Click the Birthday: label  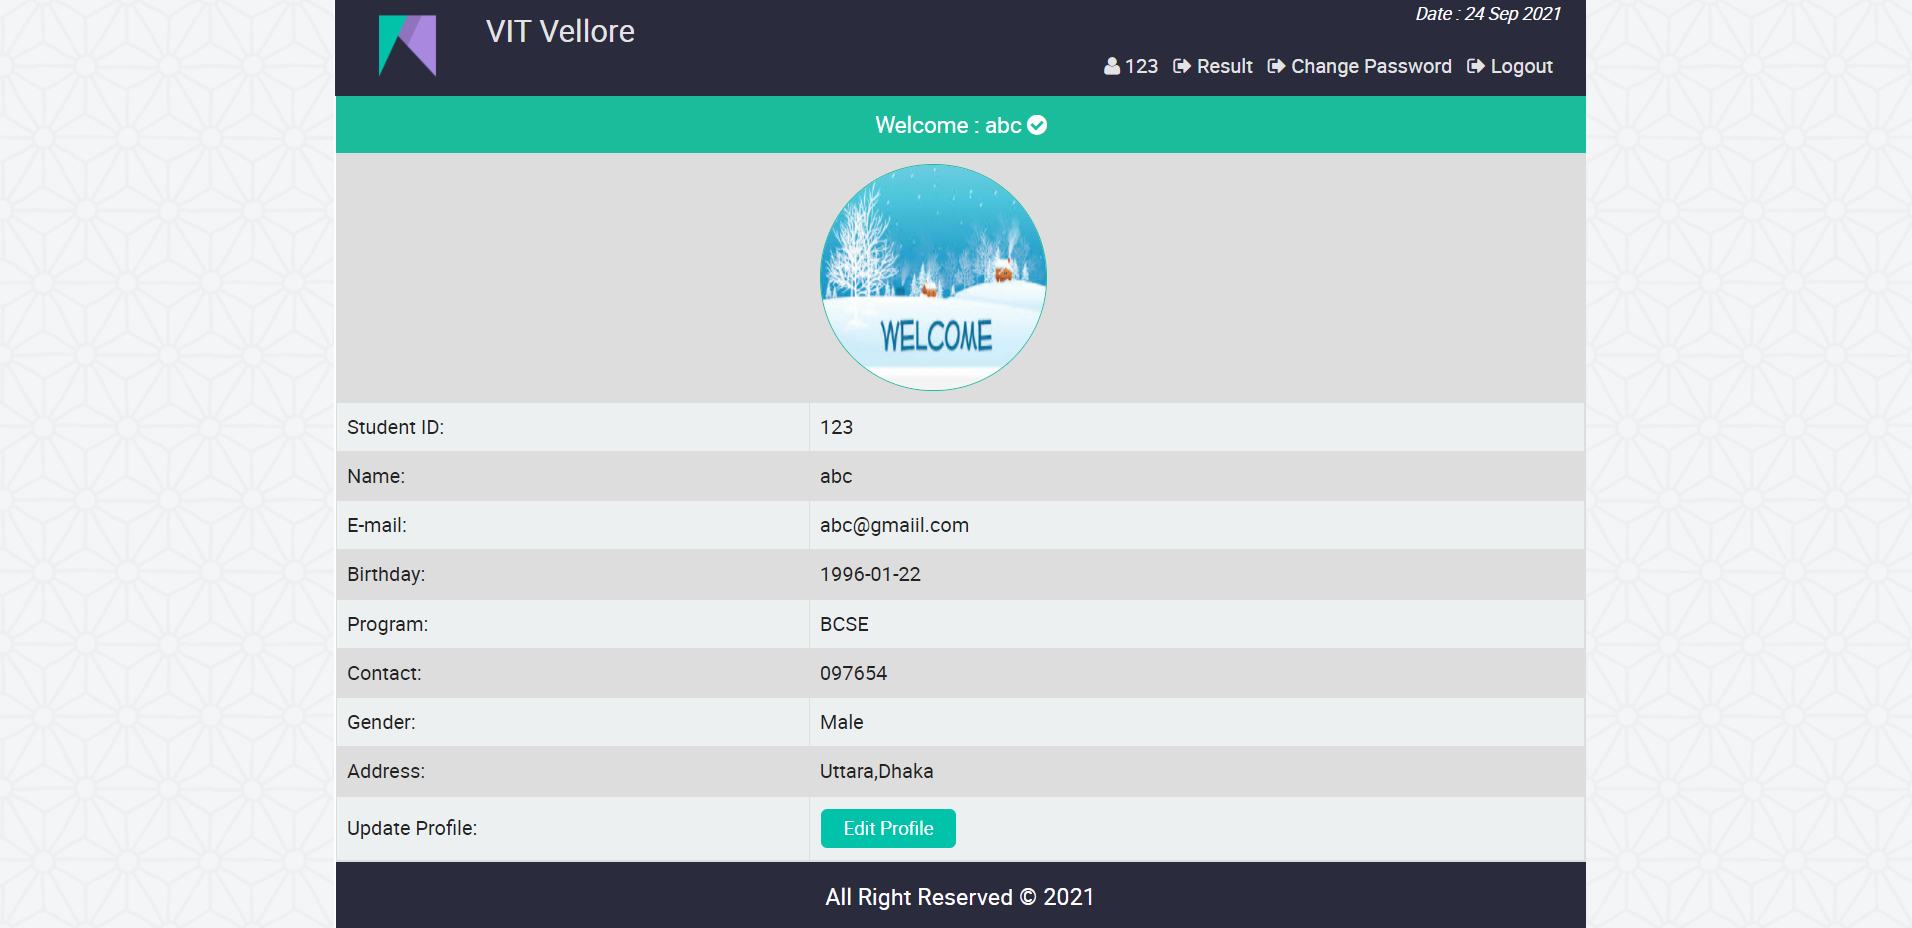click(x=386, y=574)
